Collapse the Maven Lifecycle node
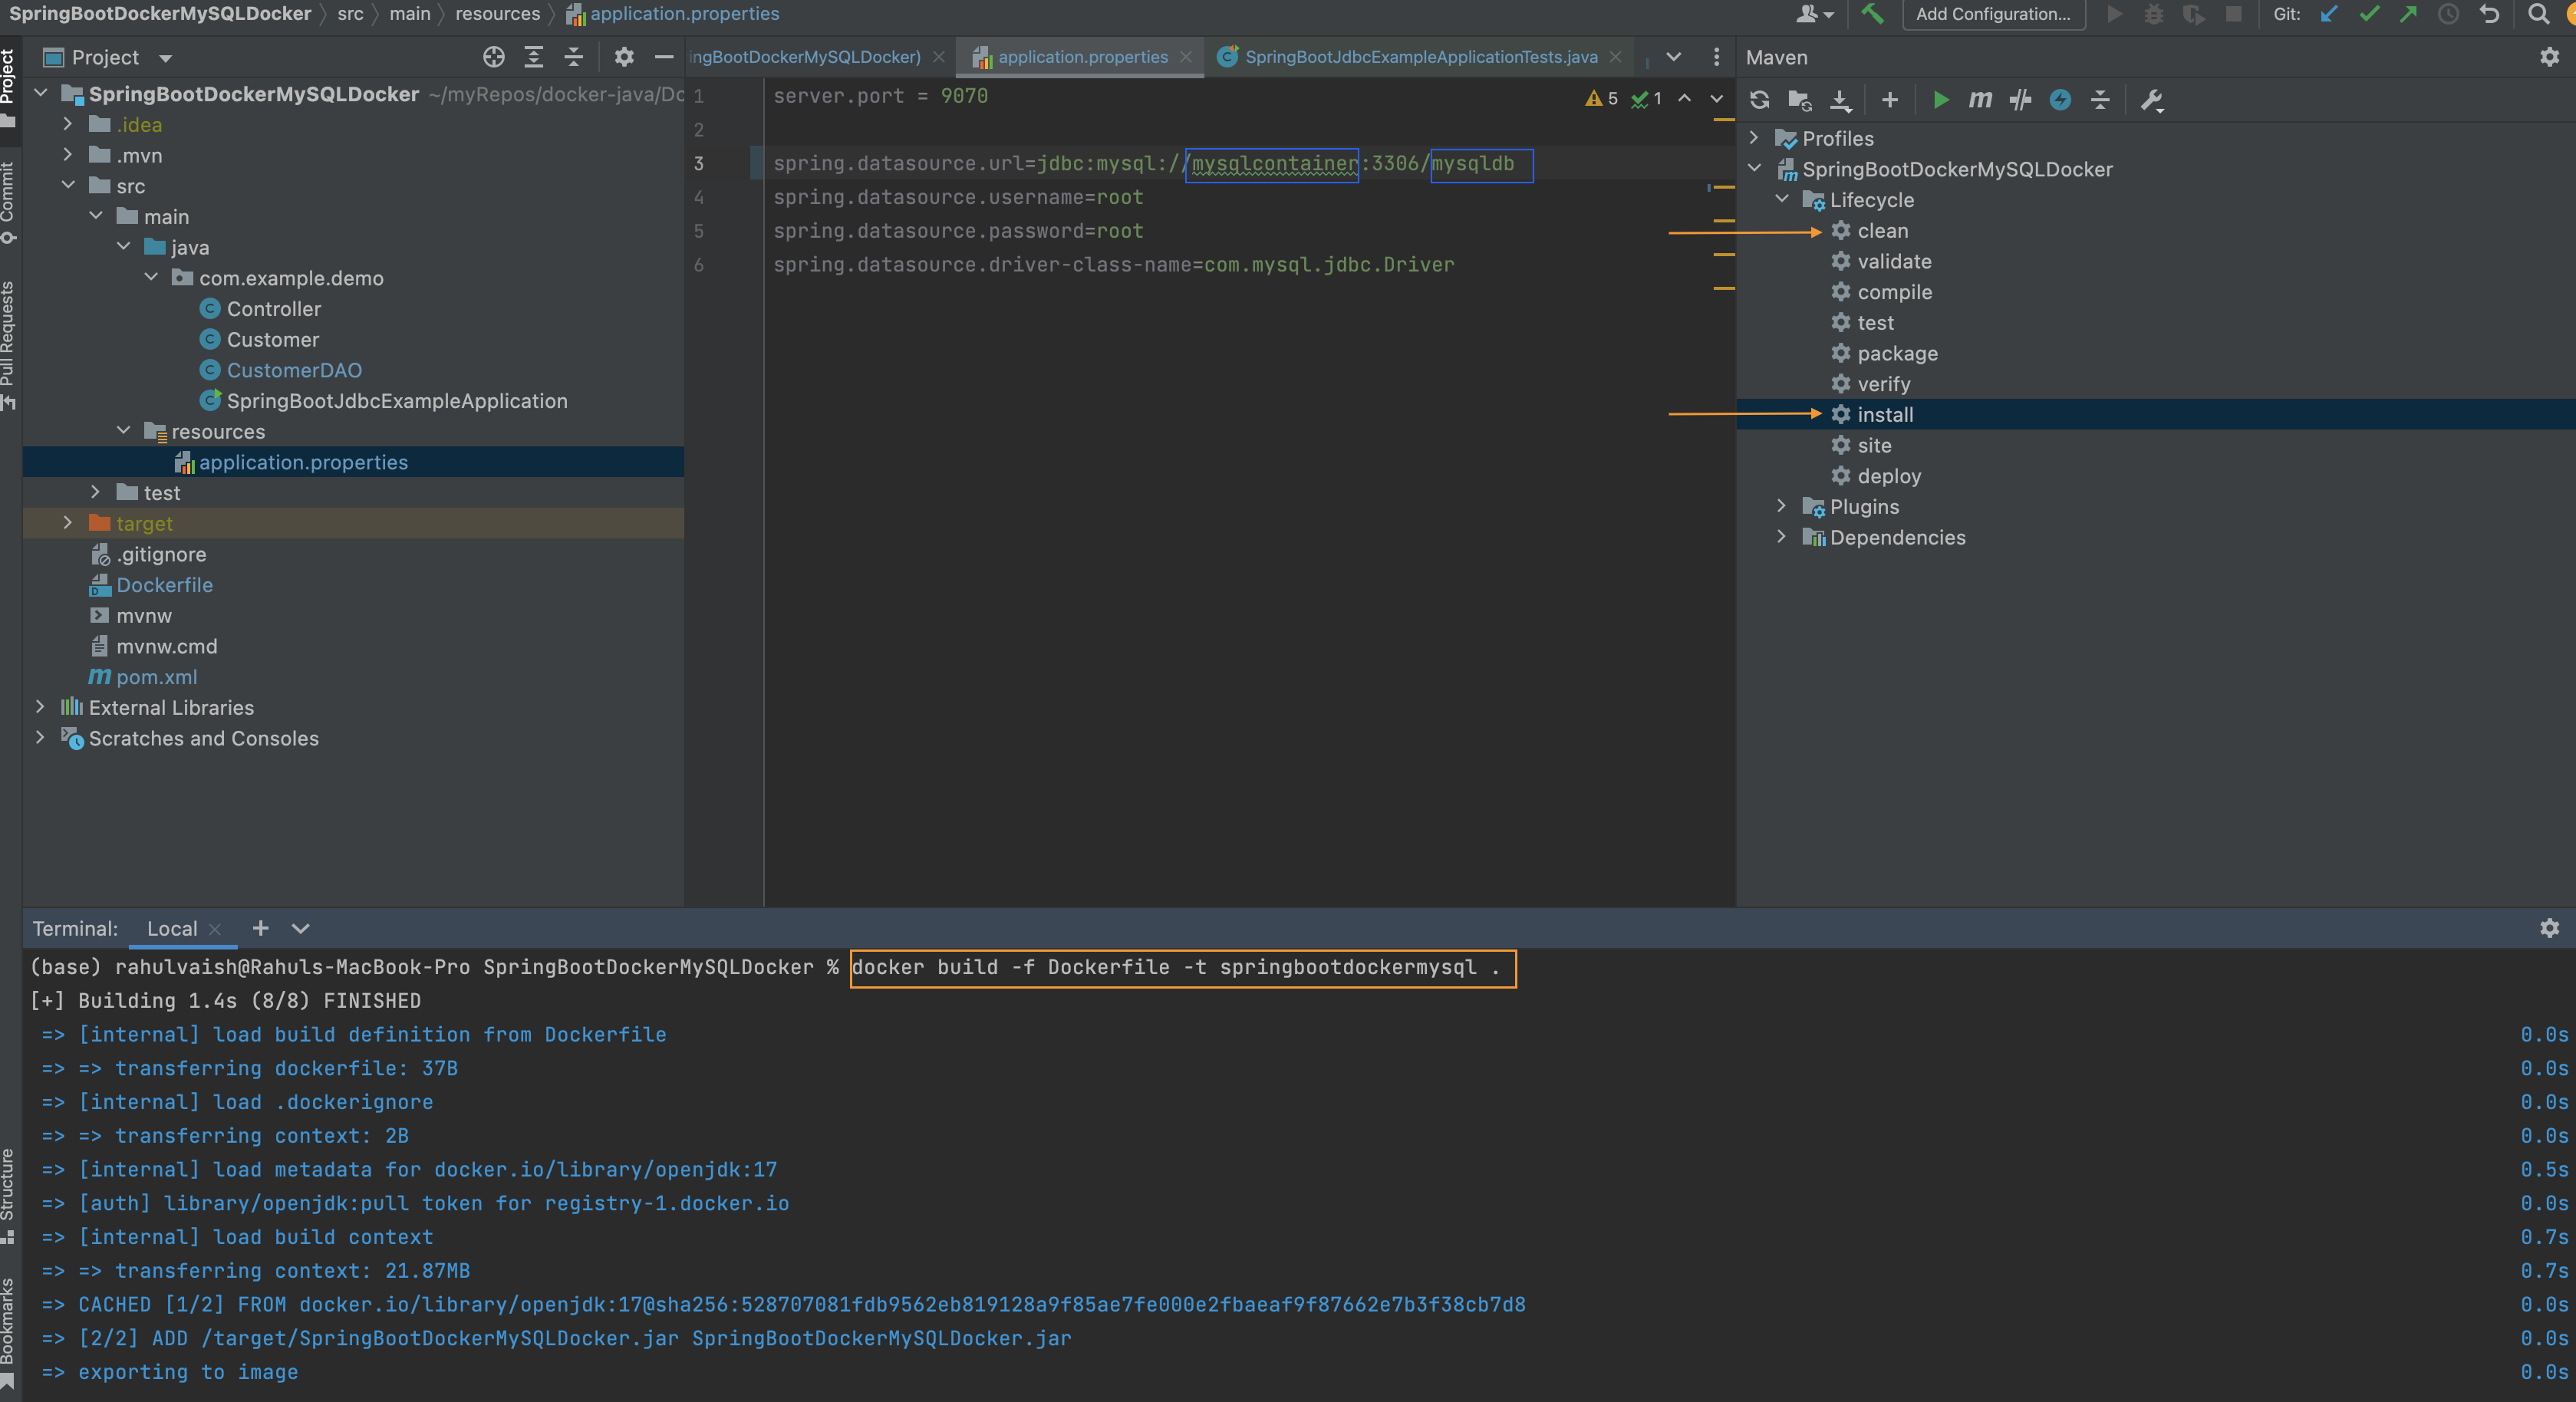Viewport: 2576px width, 1402px height. [x=1782, y=199]
